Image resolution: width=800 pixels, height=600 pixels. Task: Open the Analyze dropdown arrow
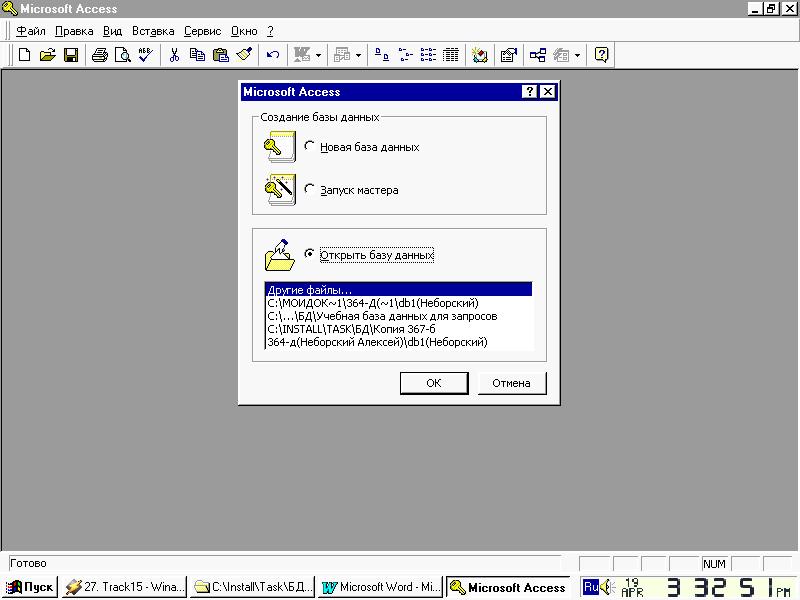pyautogui.click(x=358, y=55)
